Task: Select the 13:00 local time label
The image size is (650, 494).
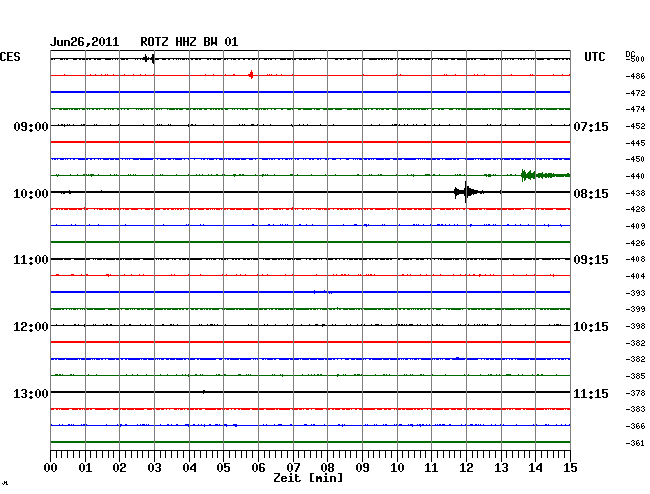Action: tap(31, 393)
